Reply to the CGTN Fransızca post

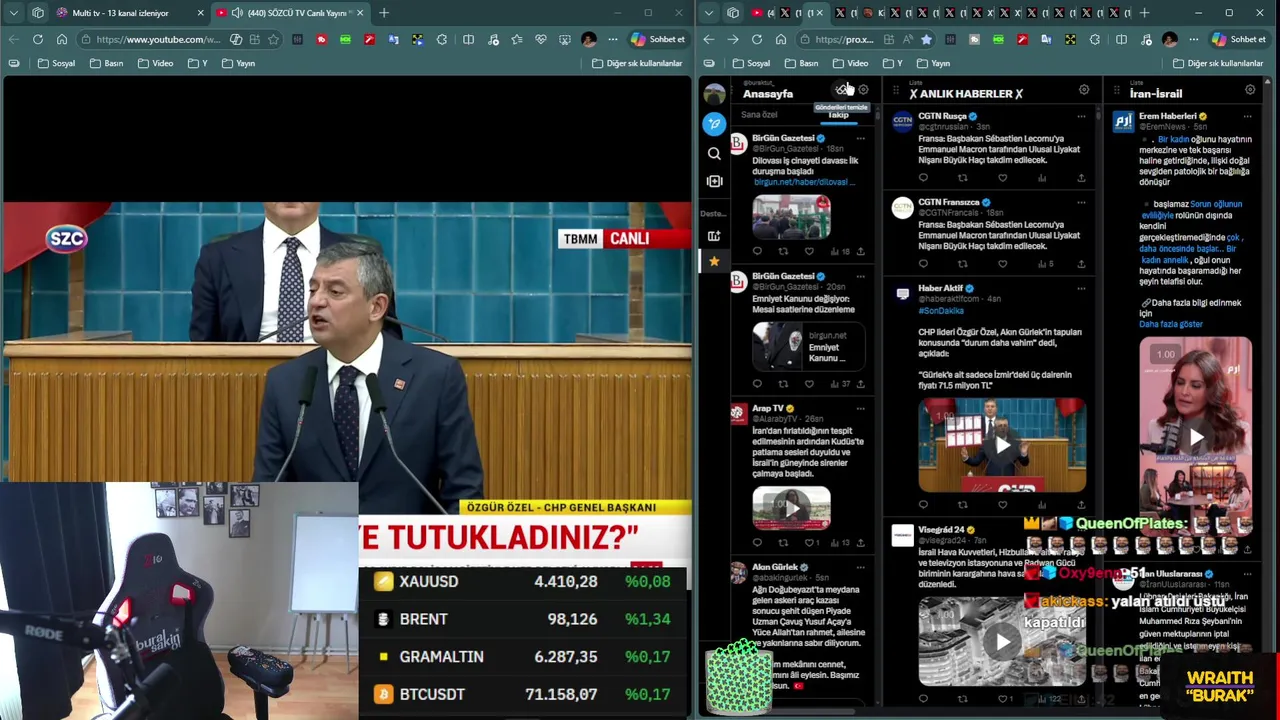point(923,264)
